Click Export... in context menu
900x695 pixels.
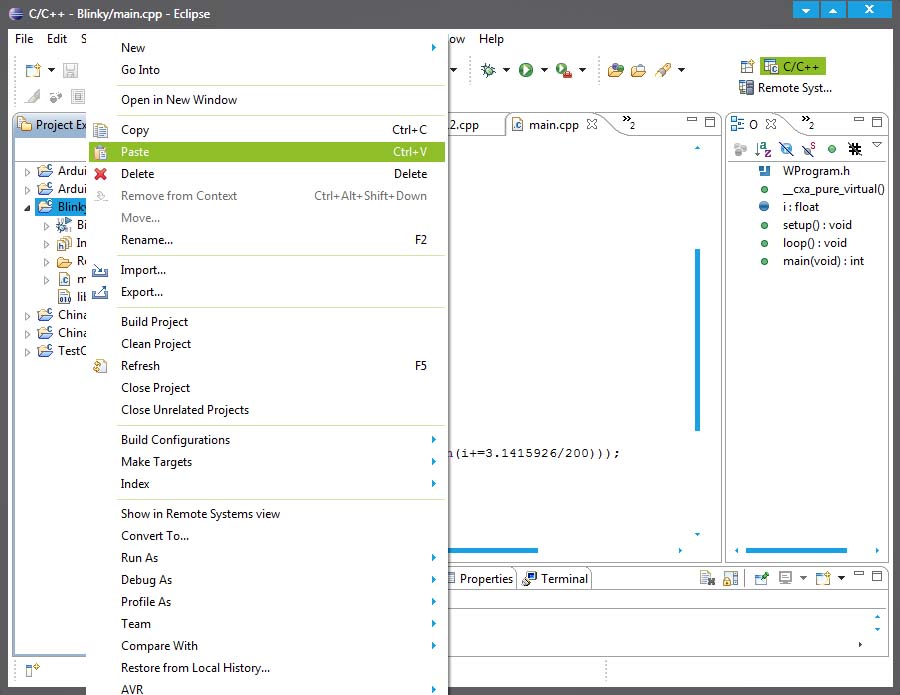click(x=267, y=292)
